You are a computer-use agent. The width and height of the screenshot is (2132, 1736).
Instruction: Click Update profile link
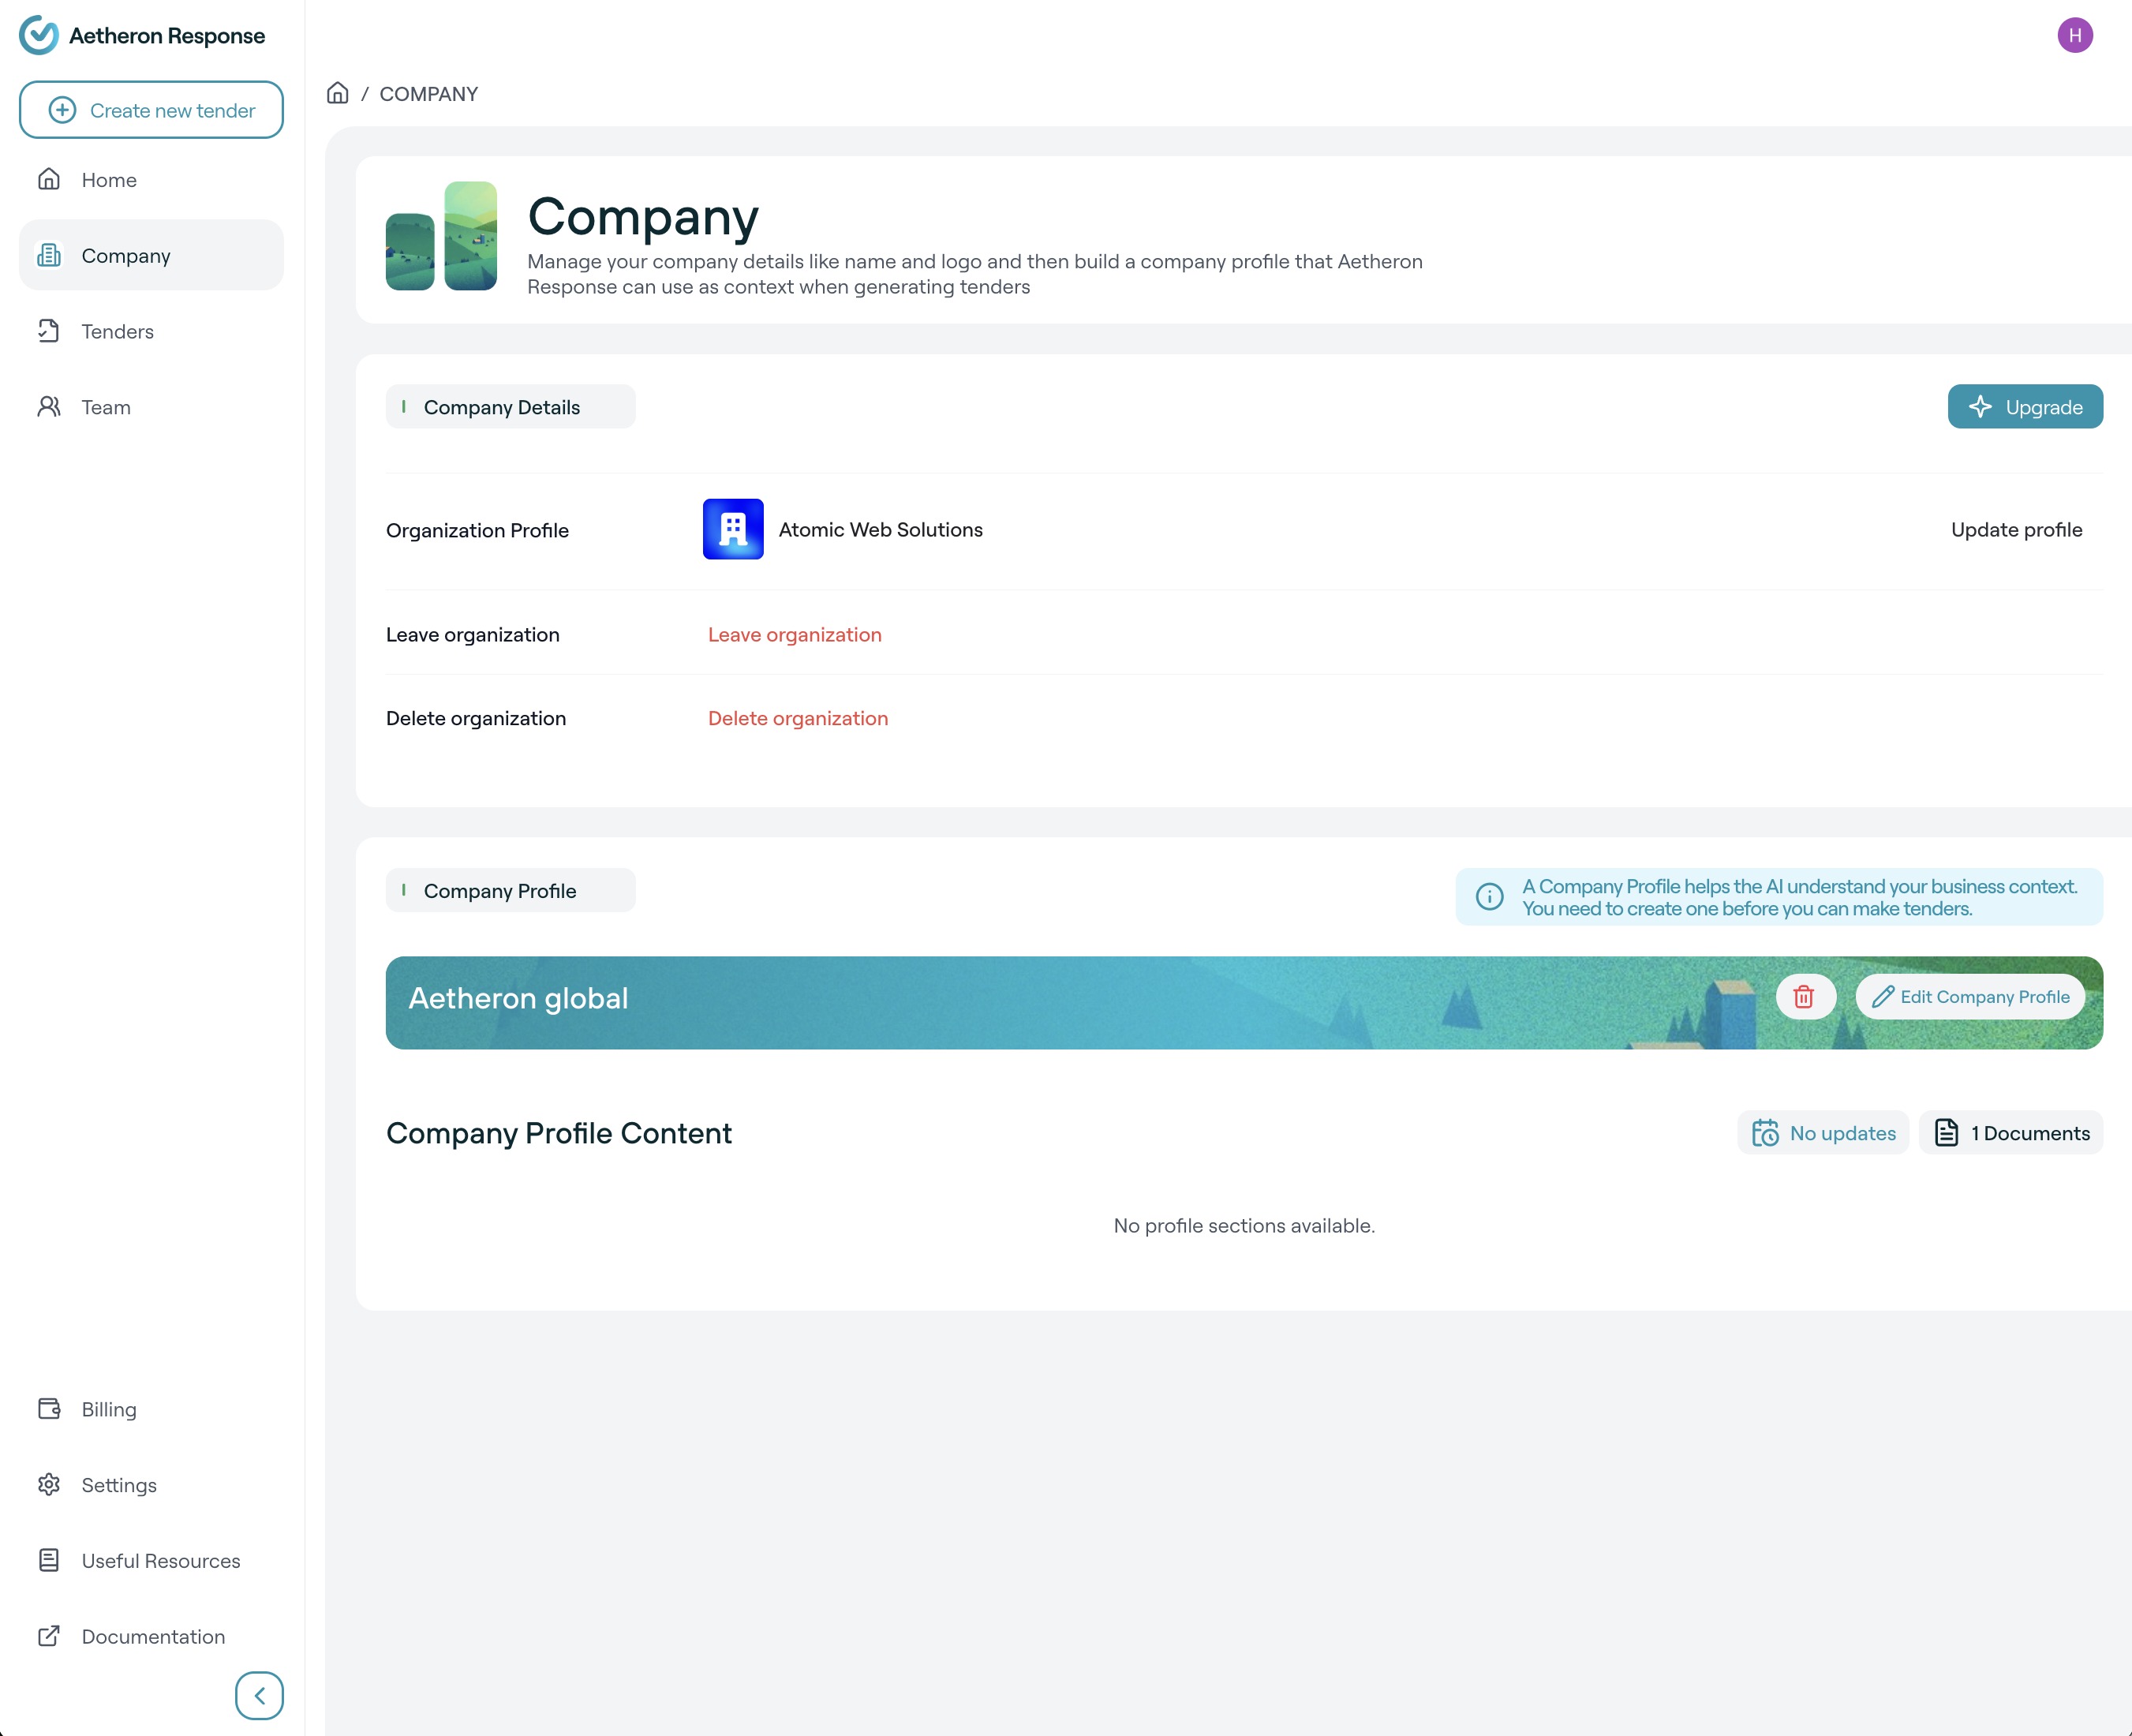[2016, 530]
